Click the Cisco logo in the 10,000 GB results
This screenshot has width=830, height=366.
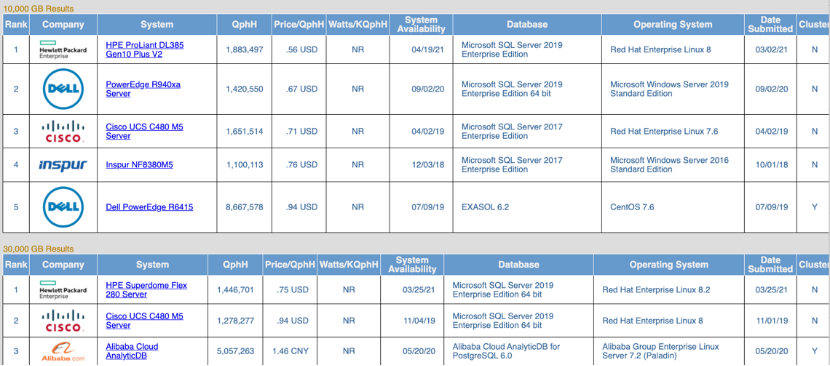click(x=63, y=131)
